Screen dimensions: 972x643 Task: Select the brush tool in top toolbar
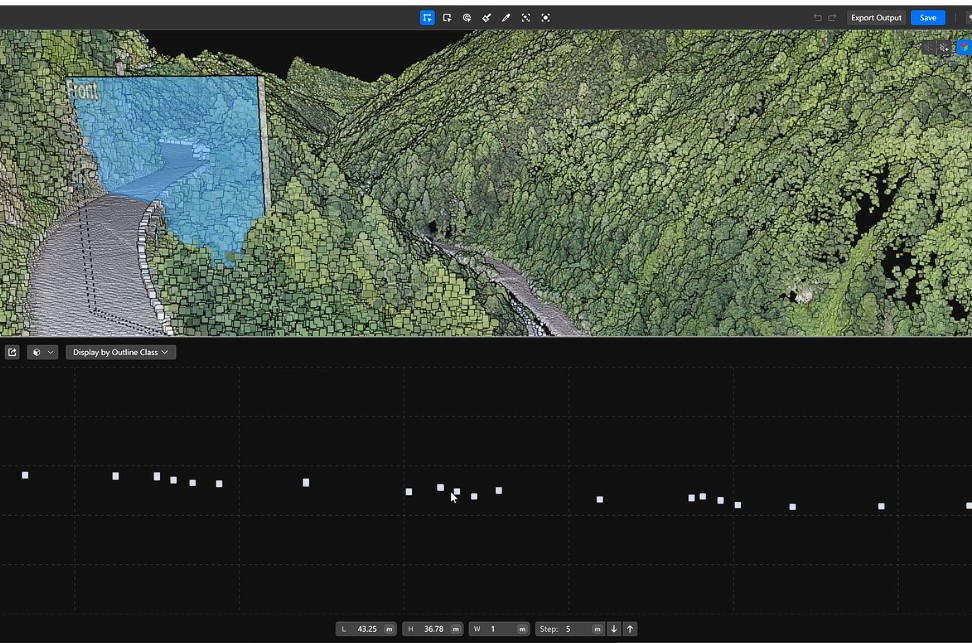pyautogui.click(x=486, y=18)
